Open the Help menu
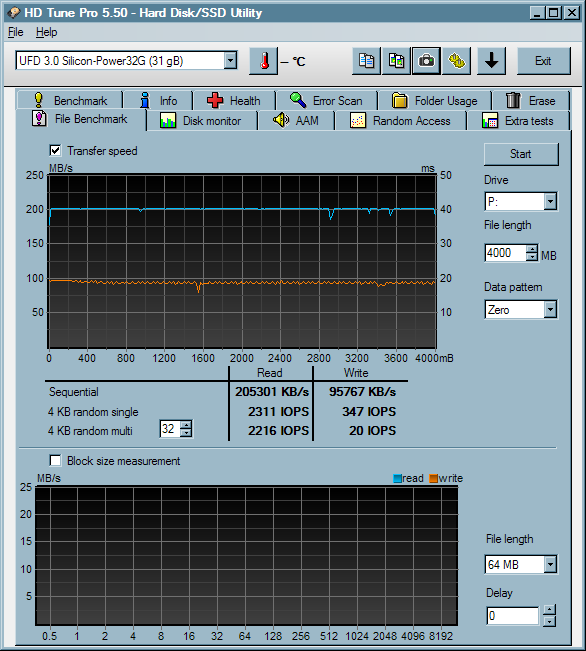586x651 pixels. [46, 32]
